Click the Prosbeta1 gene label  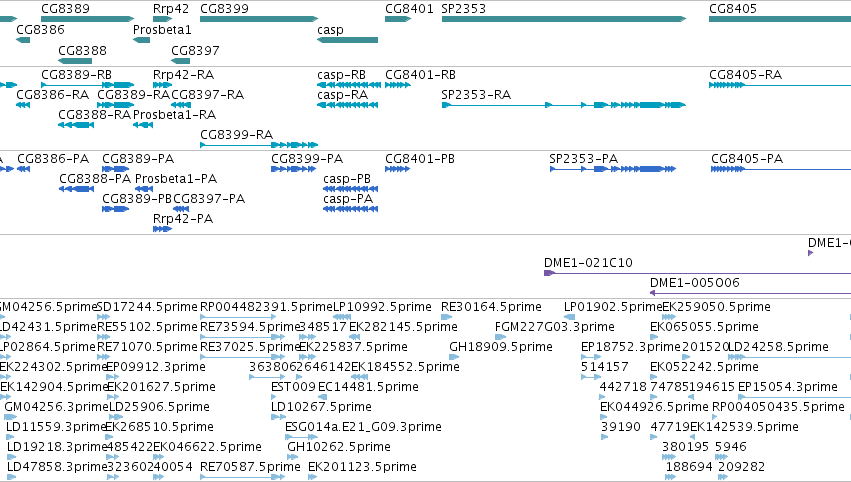pos(162,30)
